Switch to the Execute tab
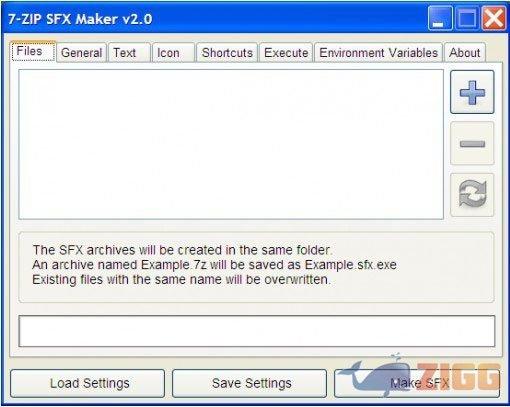Viewport: 510px width, 407px height. (x=286, y=53)
